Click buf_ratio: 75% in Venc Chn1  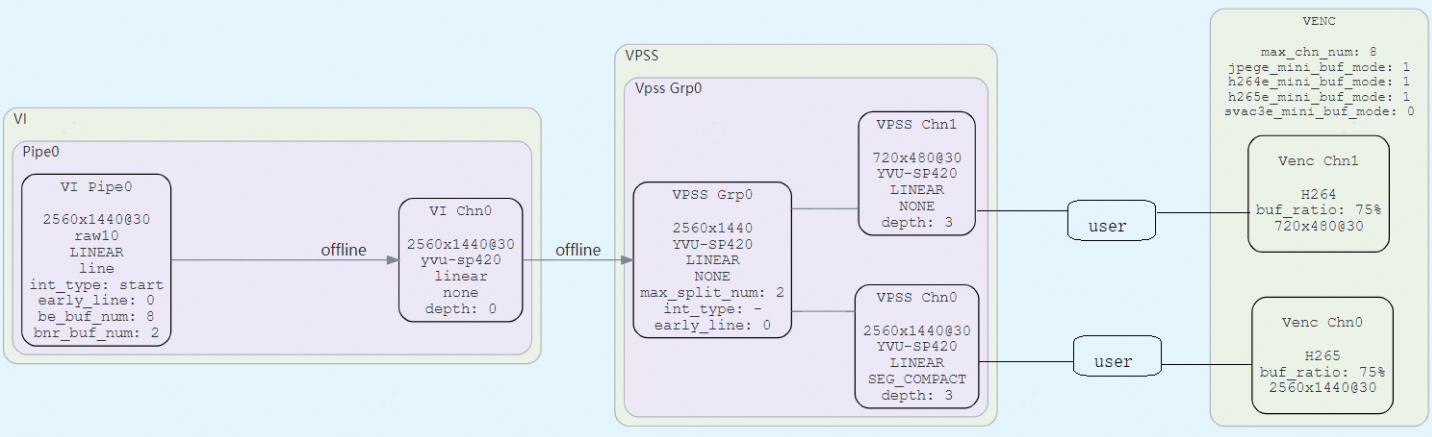(x=1318, y=210)
